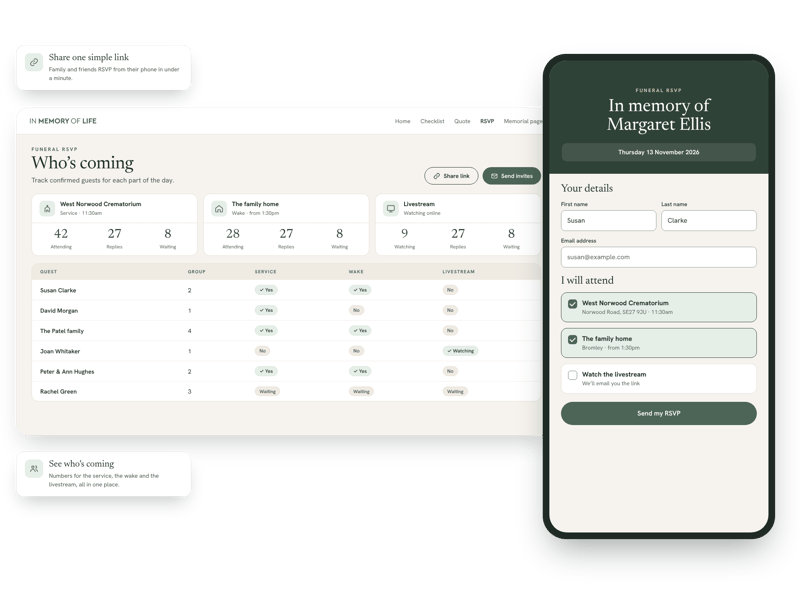Click Rachel Green's livestream Waiting badge
The width and height of the screenshot is (800, 593).
(455, 391)
